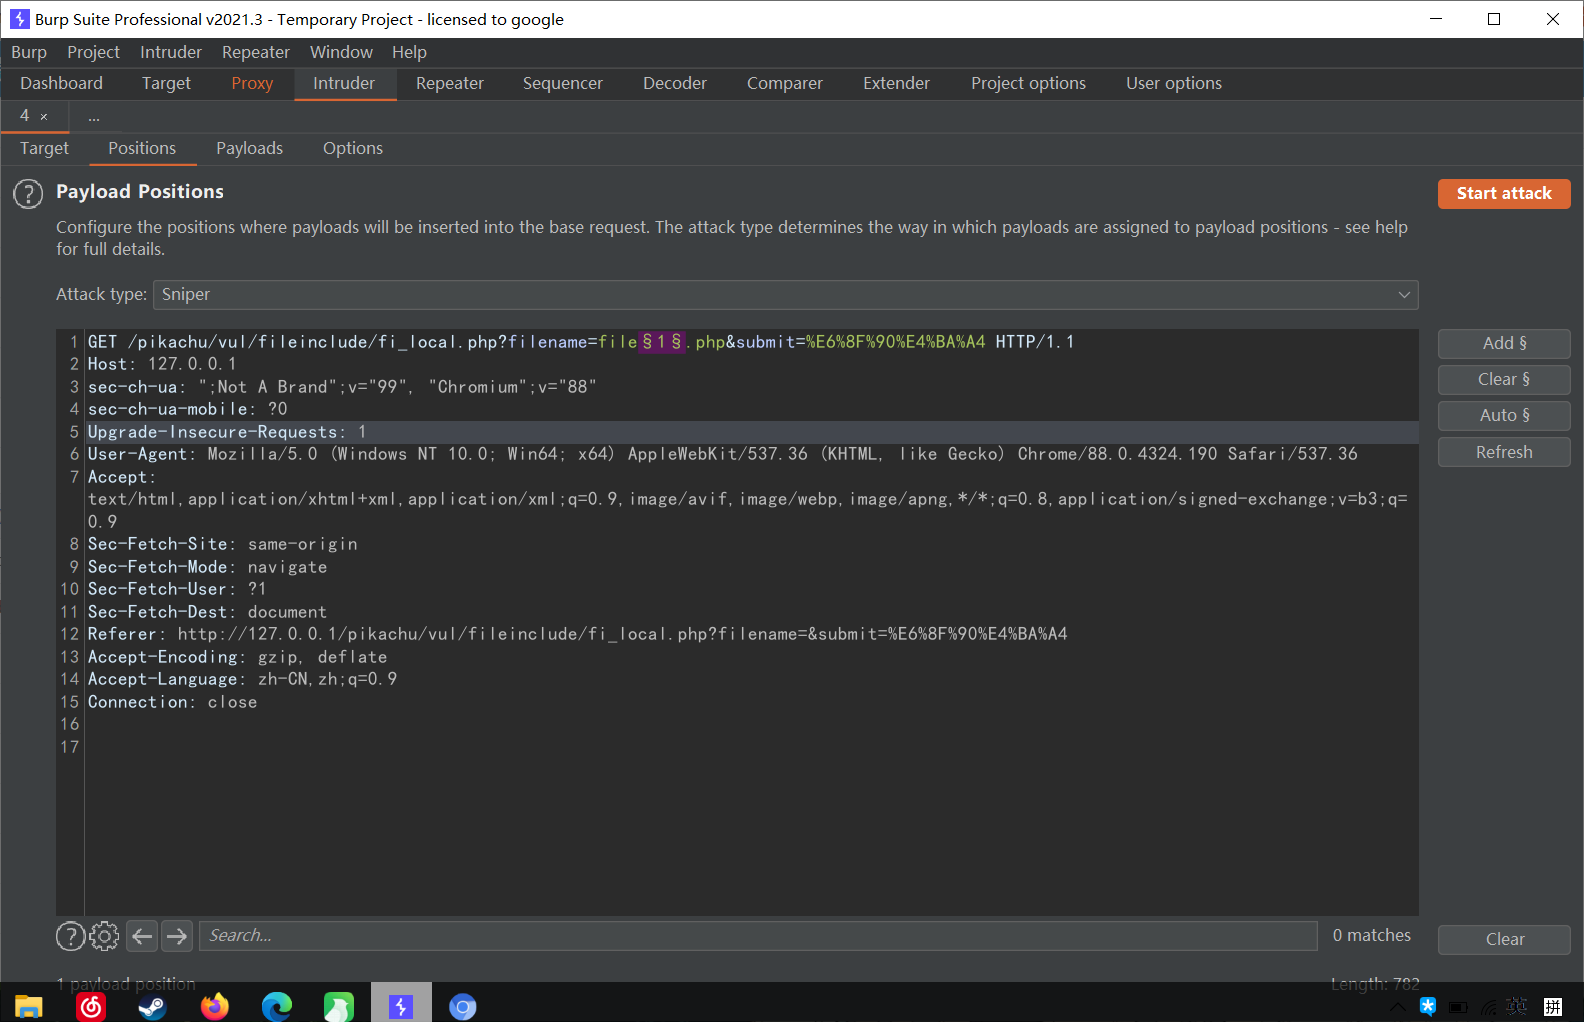1584x1022 pixels.
Task: Focus the Search input field
Action: click(x=758, y=936)
